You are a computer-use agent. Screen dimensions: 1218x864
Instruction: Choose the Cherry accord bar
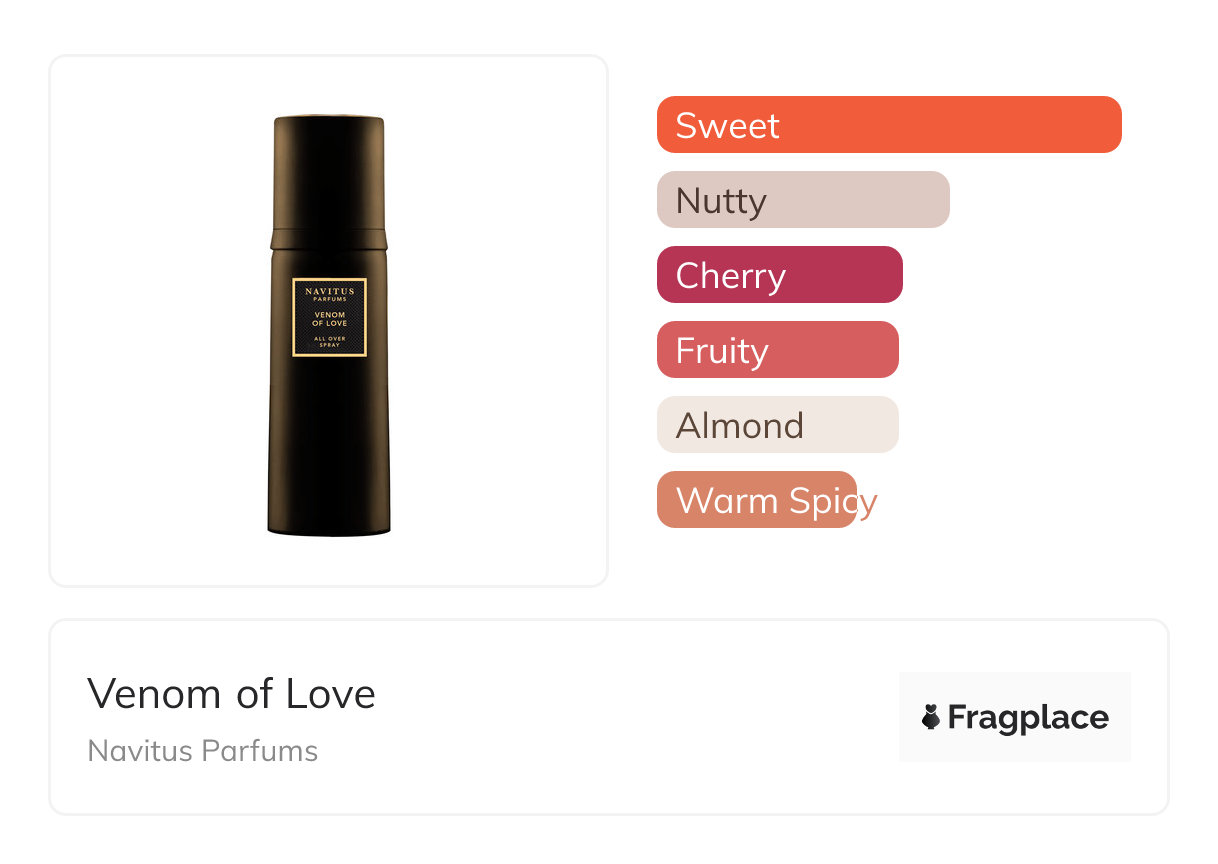780,275
